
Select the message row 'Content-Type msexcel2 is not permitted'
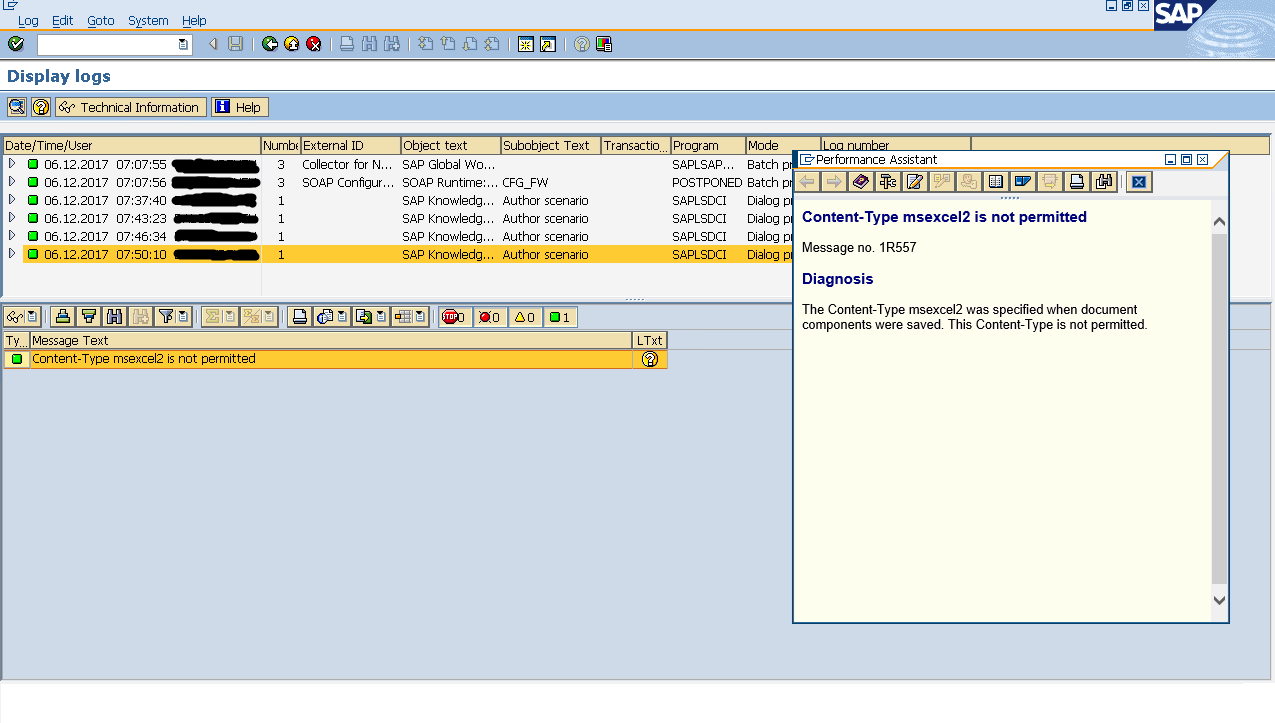[x=335, y=359]
